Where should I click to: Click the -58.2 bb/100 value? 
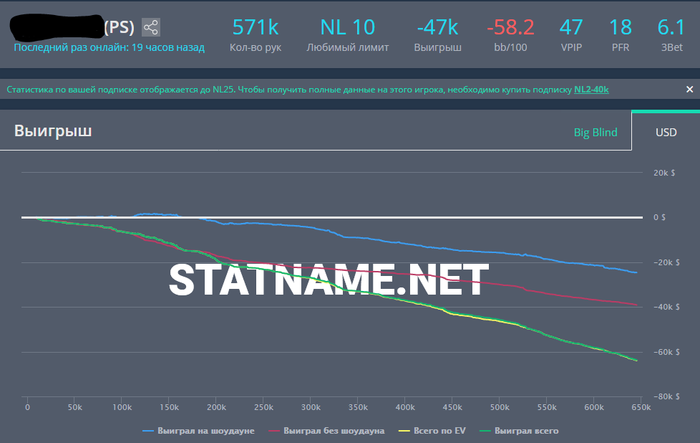click(x=510, y=27)
